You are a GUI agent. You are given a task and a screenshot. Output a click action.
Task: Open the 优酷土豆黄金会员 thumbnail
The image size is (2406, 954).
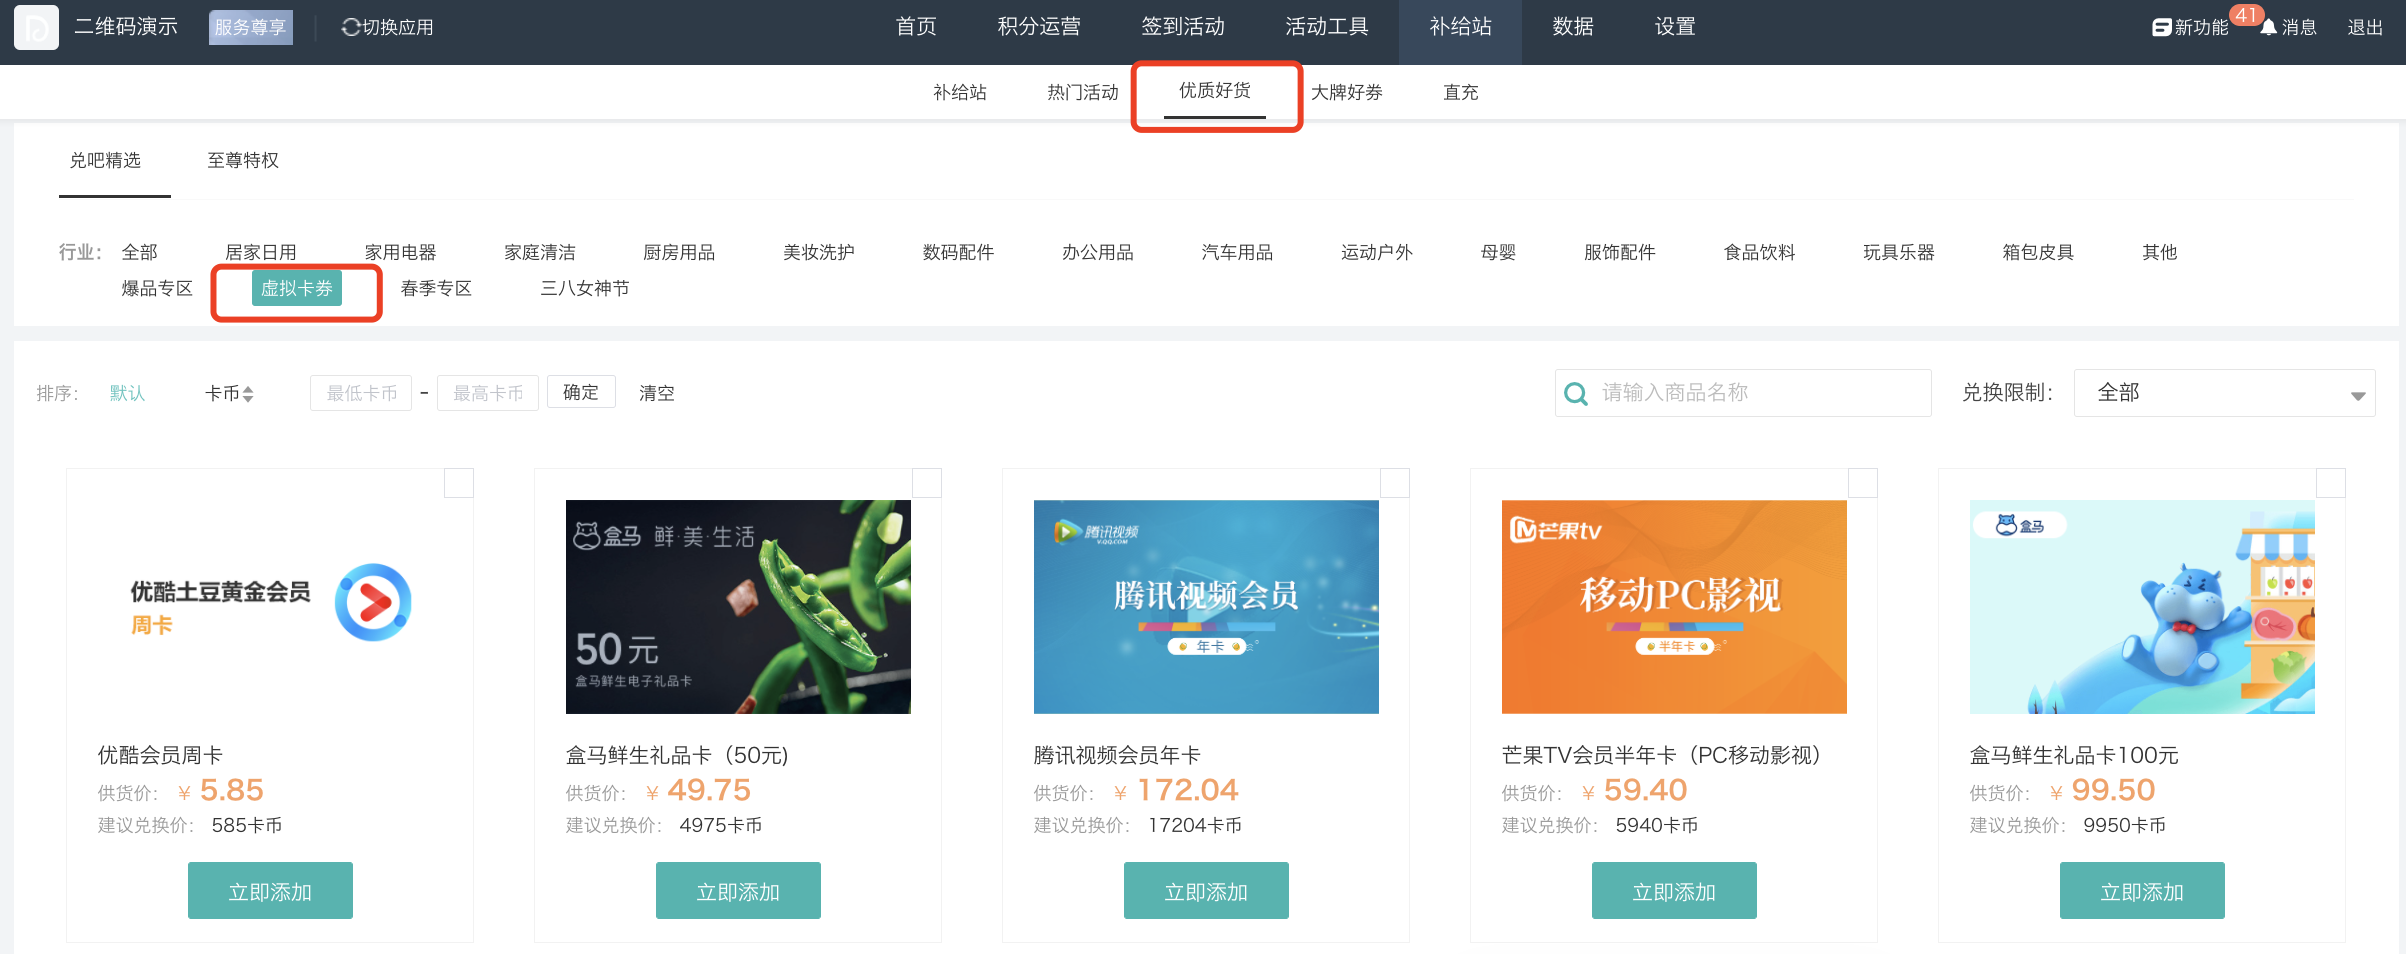pos(270,607)
